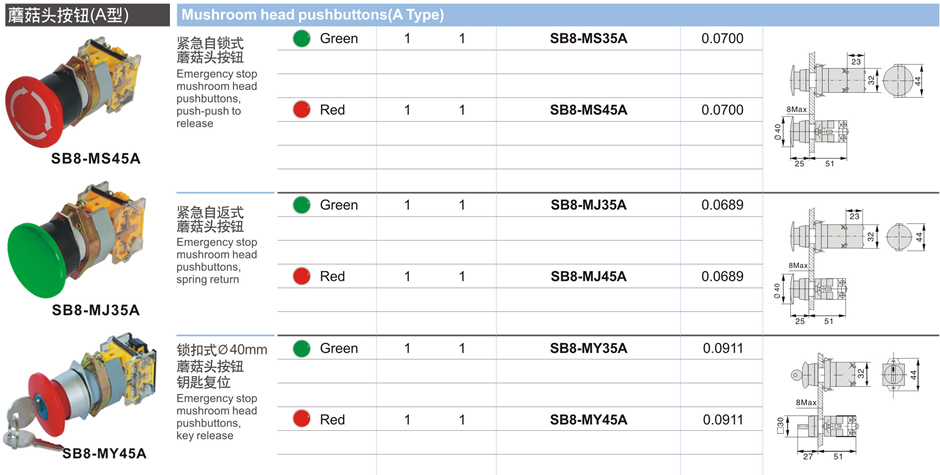Image resolution: width=940 pixels, height=475 pixels.
Task: Click the green dot in the SB8-MY35A row
Action: click(x=301, y=348)
